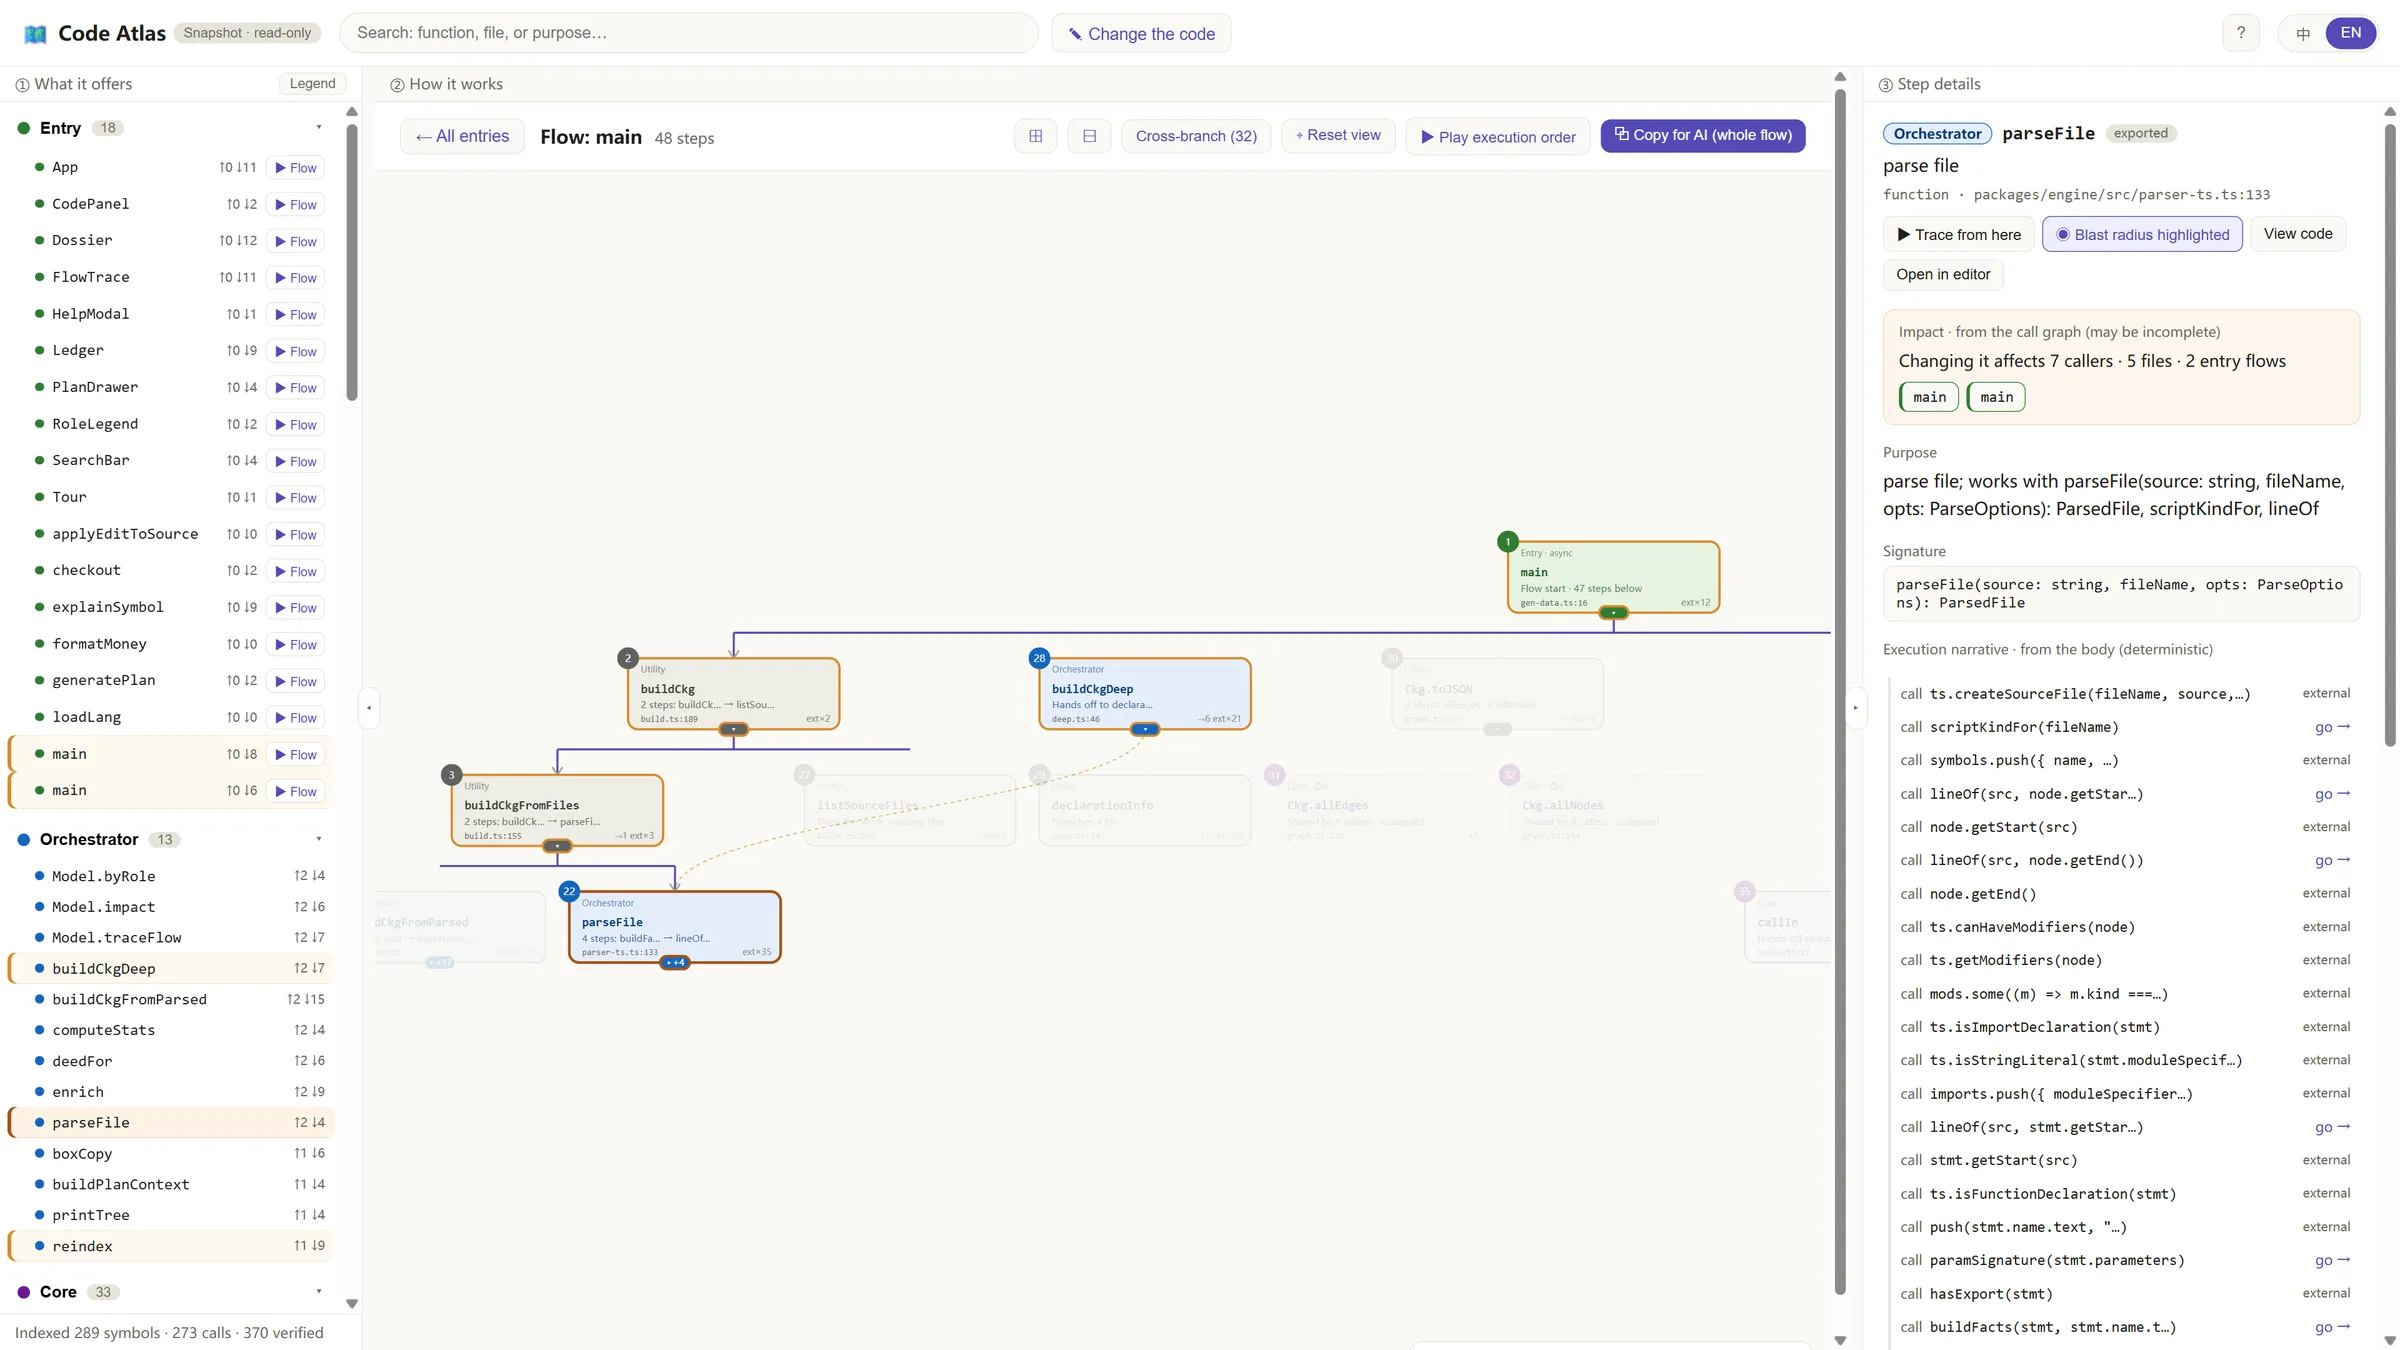Click the step 3 badge on buildCkgFromFiles
This screenshot has width=2400, height=1350.
(x=452, y=775)
